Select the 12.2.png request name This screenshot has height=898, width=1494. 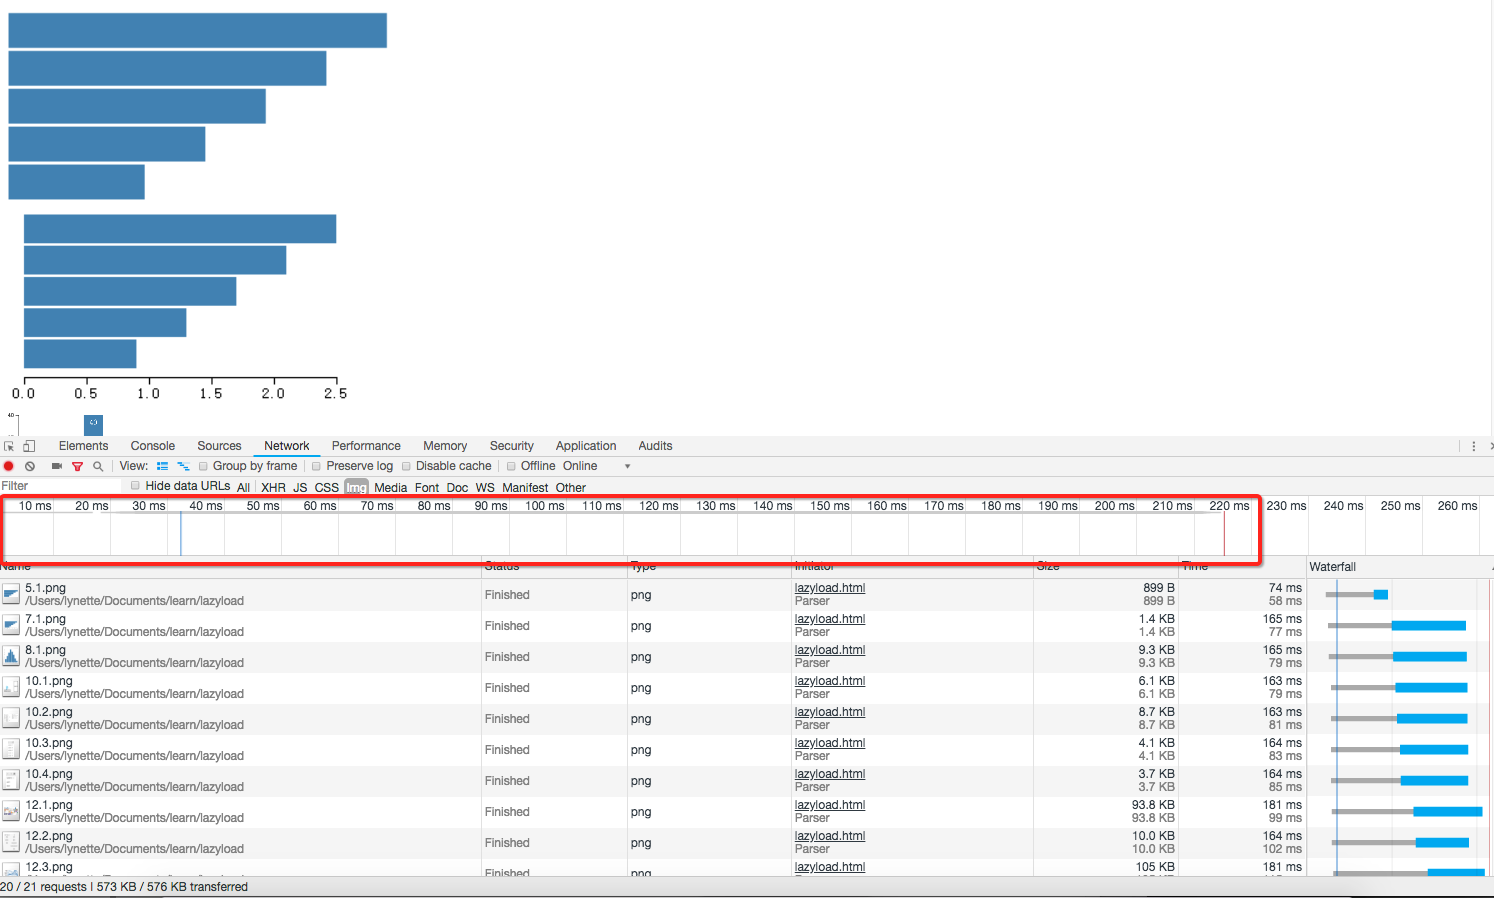click(49, 836)
